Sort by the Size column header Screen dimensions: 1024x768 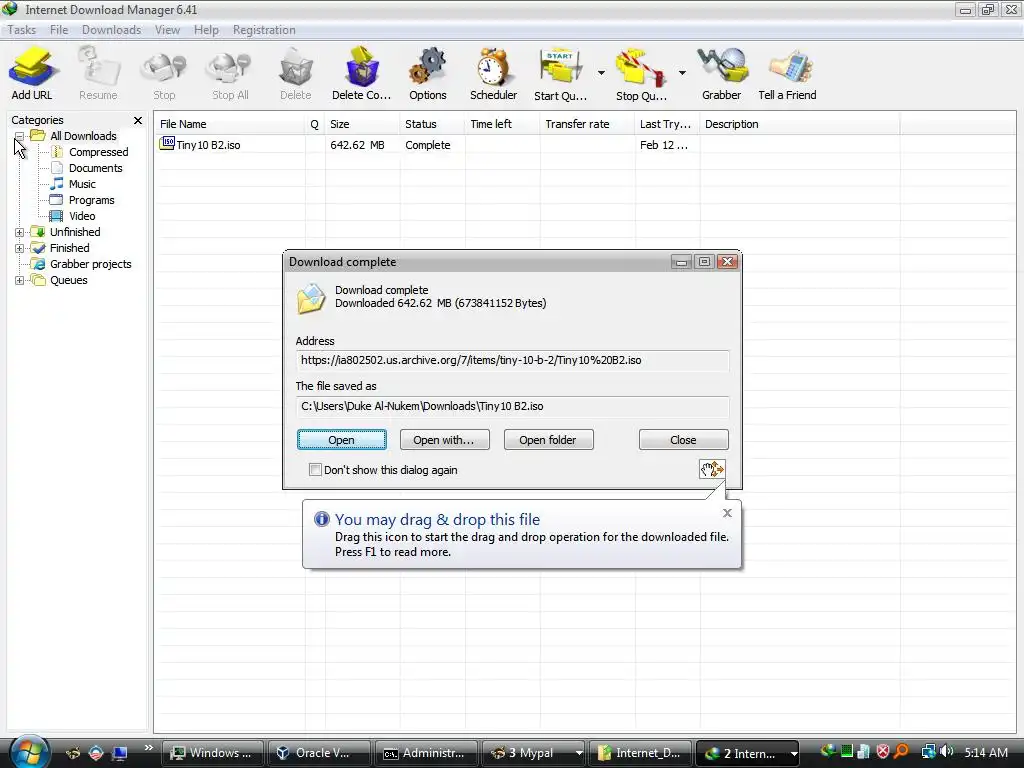point(362,124)
